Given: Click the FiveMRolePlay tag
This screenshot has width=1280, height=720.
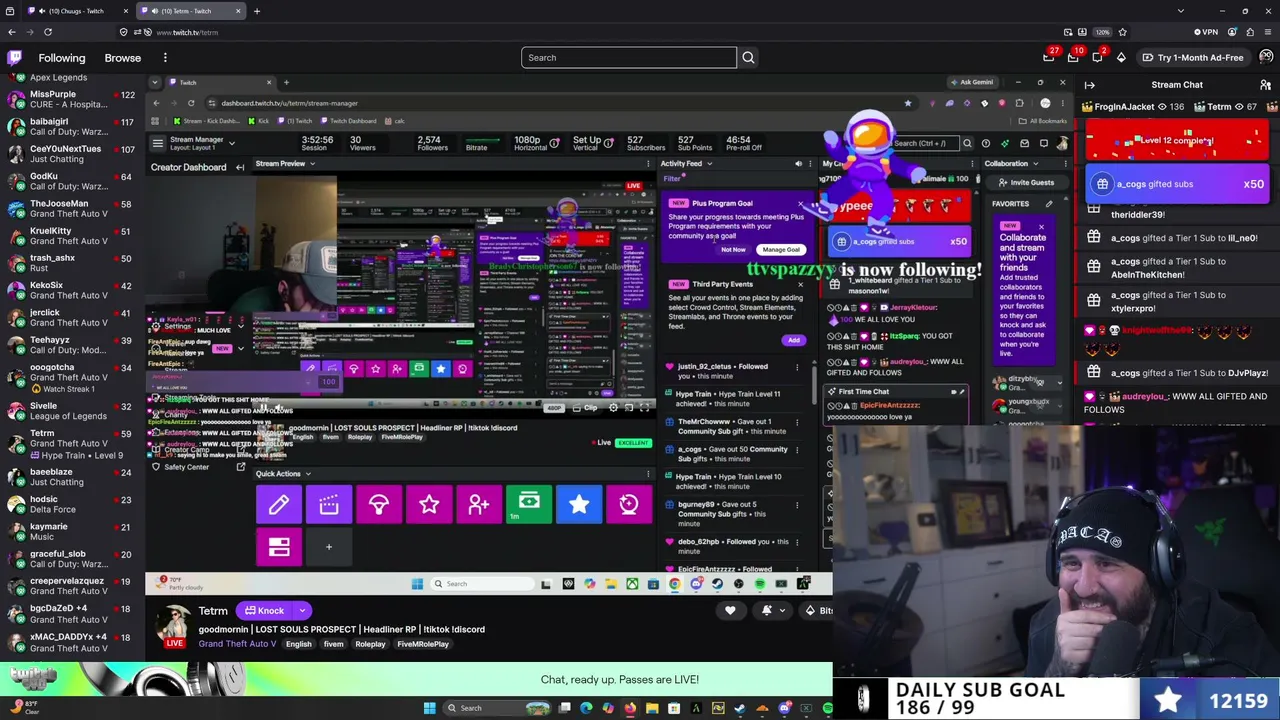Looking at the screenshot, I should tap(423, 644).
